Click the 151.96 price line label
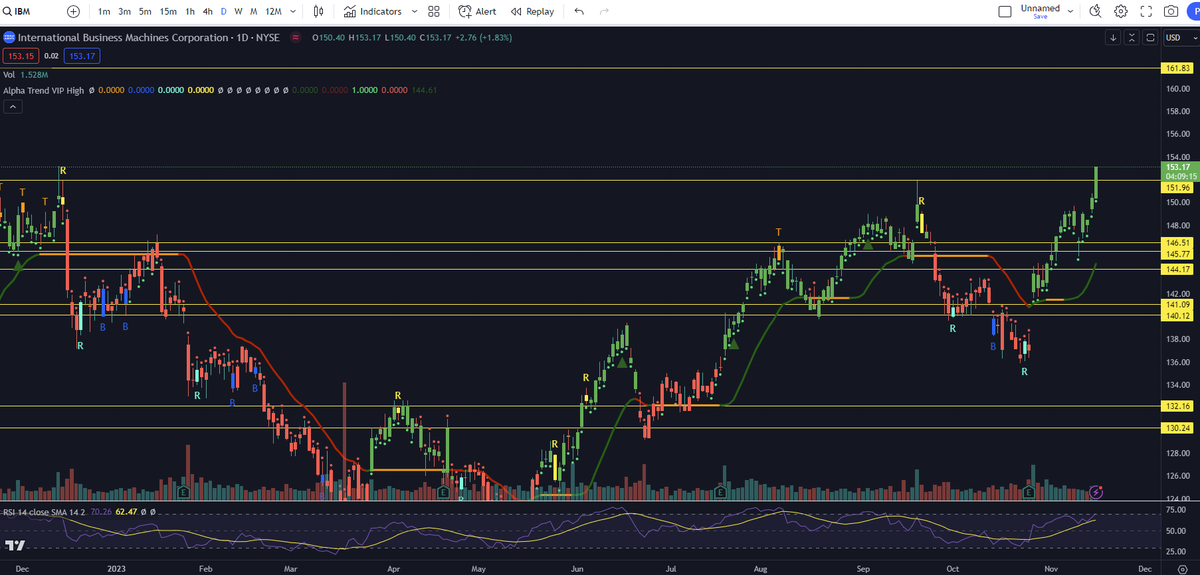 (1178, 187)
